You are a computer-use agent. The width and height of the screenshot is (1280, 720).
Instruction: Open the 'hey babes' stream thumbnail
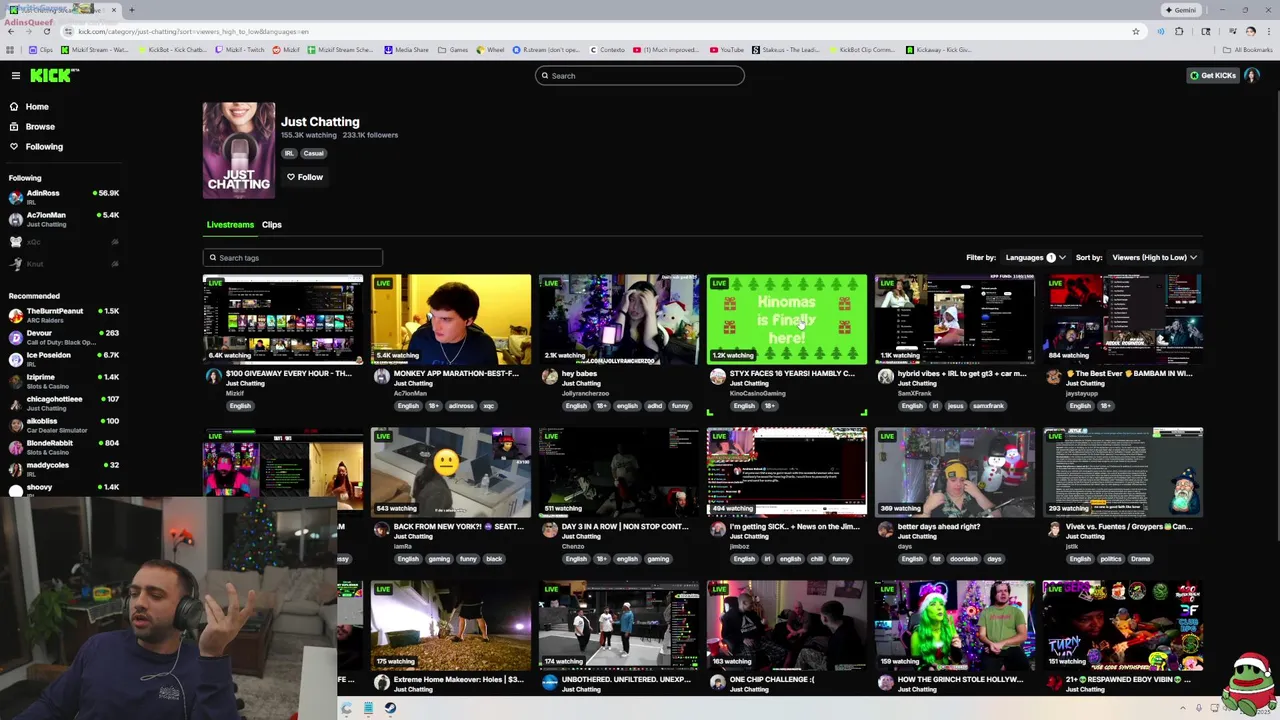pos(619,319)
